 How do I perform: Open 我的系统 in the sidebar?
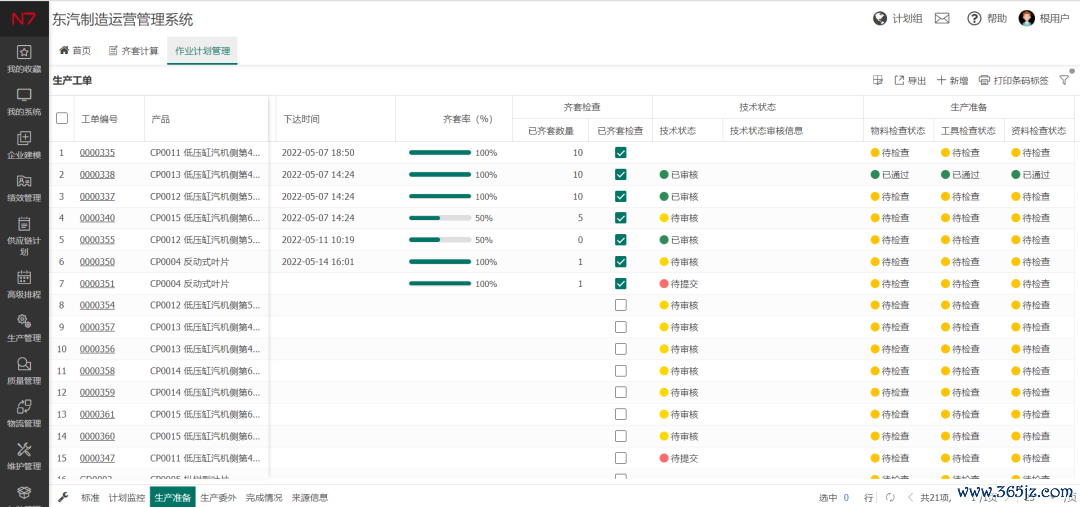24,102
